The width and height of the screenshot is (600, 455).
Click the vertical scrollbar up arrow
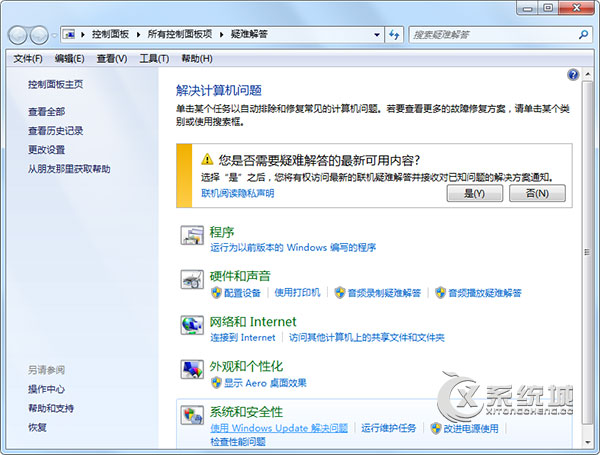coord(587,74)
